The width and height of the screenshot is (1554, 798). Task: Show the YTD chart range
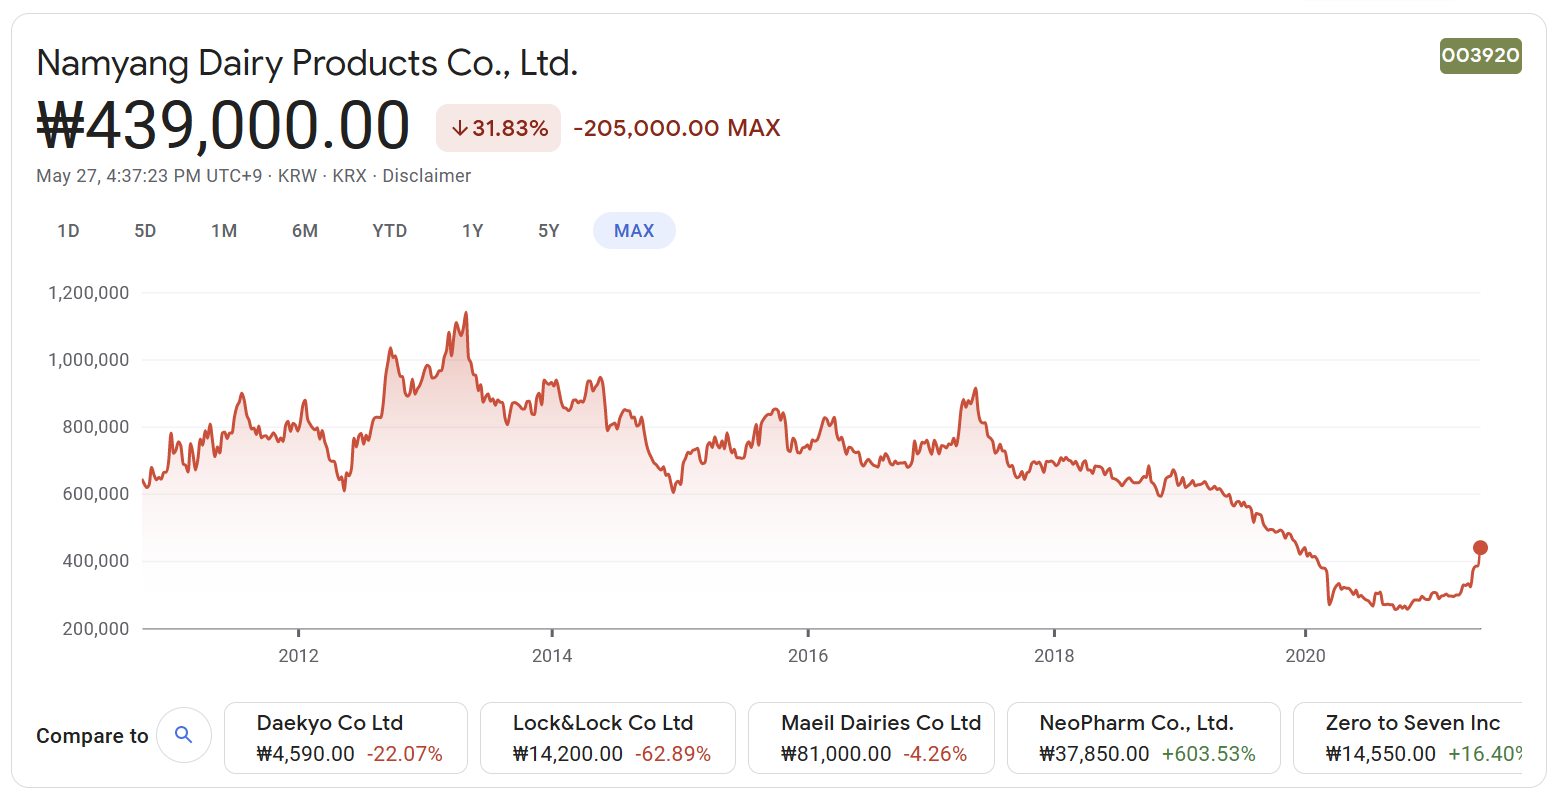coord(389,231)
